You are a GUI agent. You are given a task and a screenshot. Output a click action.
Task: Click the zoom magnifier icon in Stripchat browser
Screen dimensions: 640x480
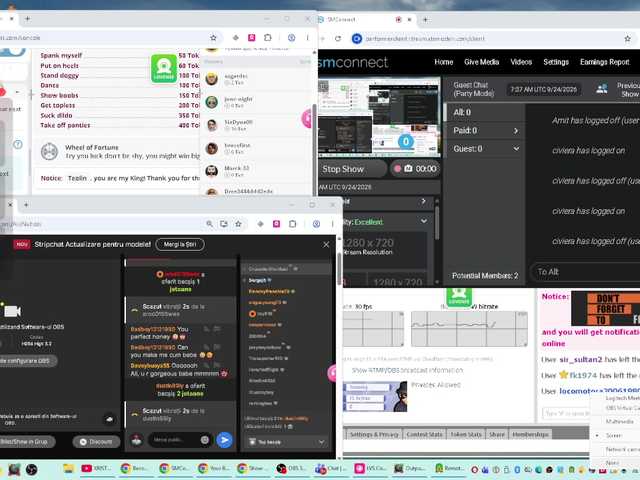pyautogui.click(x=209, y=224)
